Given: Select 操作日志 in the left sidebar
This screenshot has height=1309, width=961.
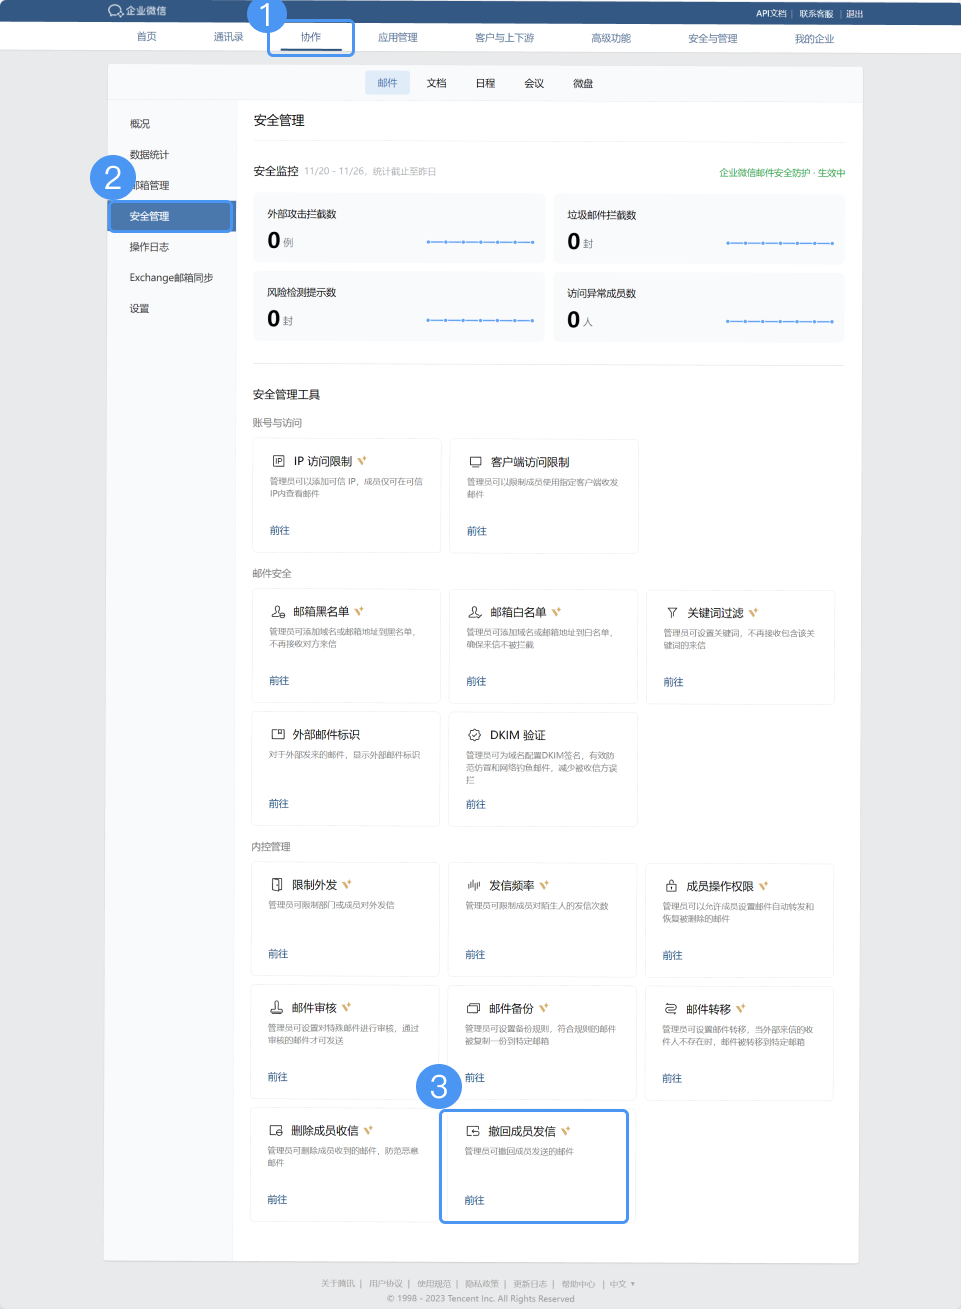Looking at the screenshot, I should point(149,247).
